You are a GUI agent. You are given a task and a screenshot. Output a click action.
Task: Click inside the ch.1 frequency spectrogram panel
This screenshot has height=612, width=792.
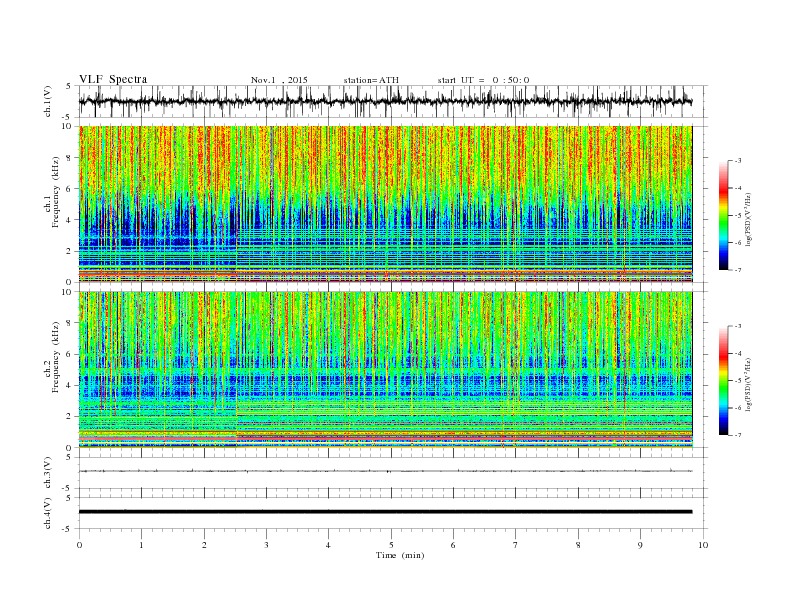(385, 204)
